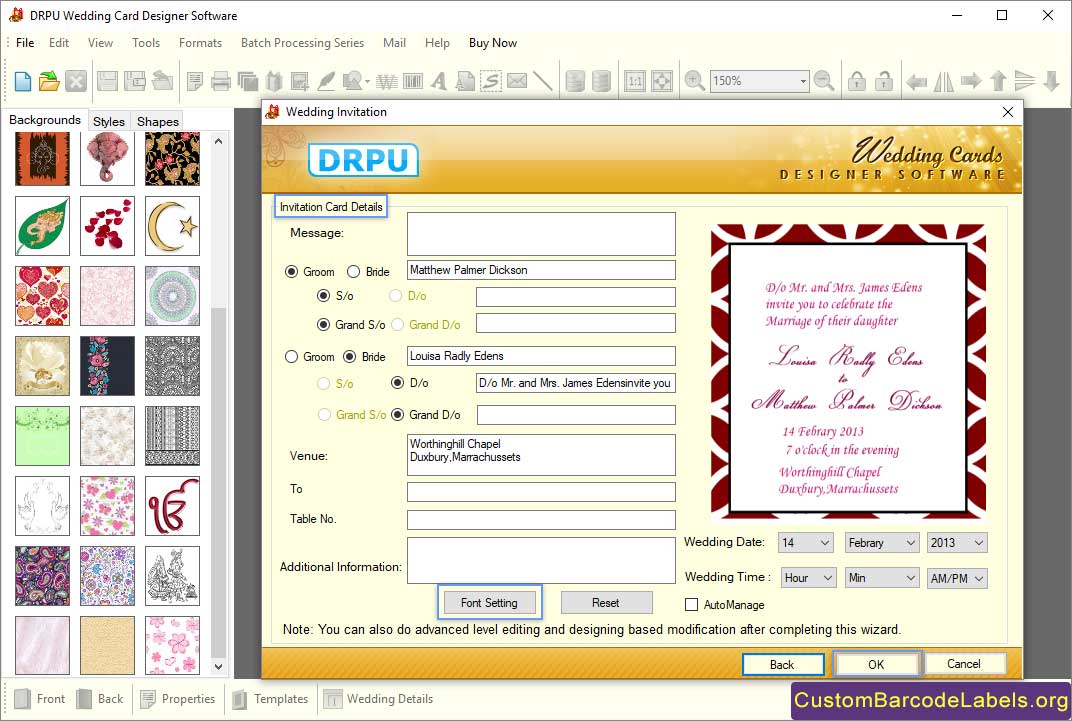
Task: Select the first S/o radio button
Action: click(x=323, y=296)
